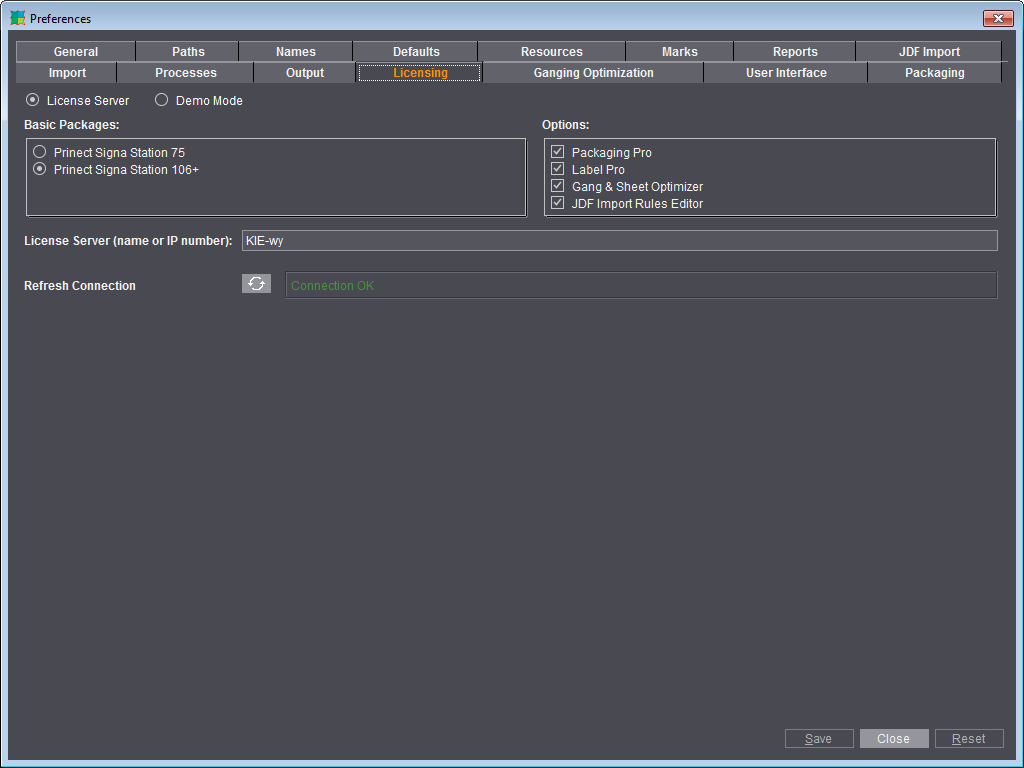Viewport: 1024px width, 768px height.
Task: Switch to the User Interface tab
Action: (x=786, y=72)
